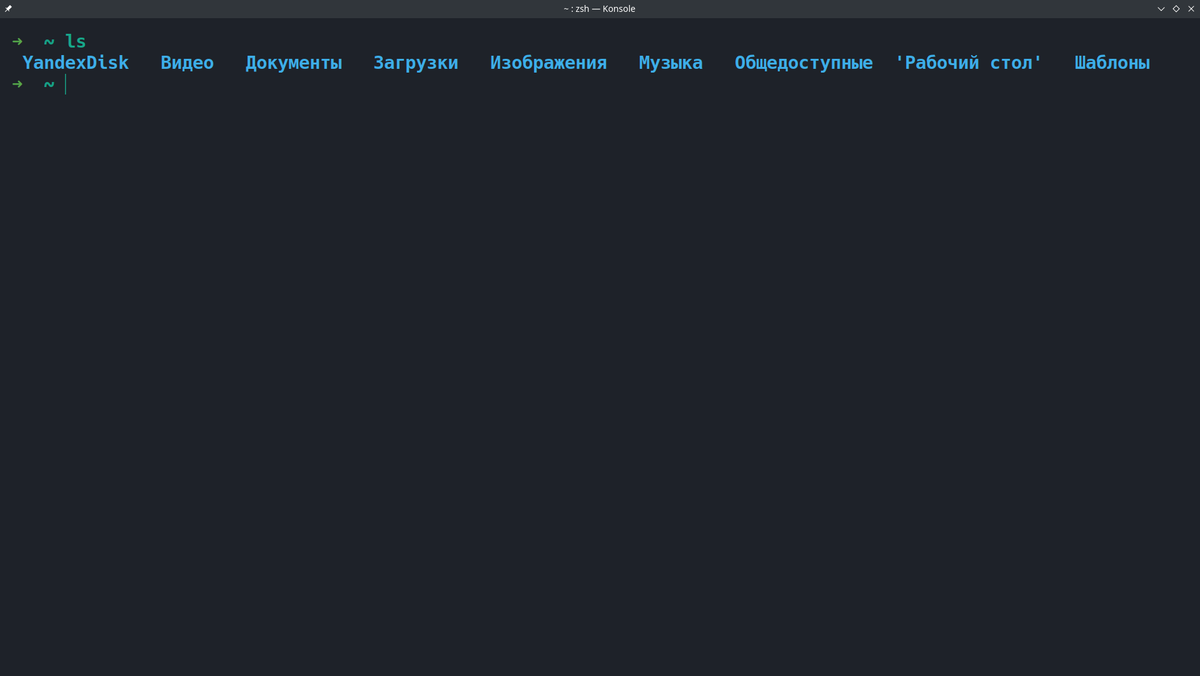Select the Загрузки folder name
1200x676 pixels.
[415, 62]
